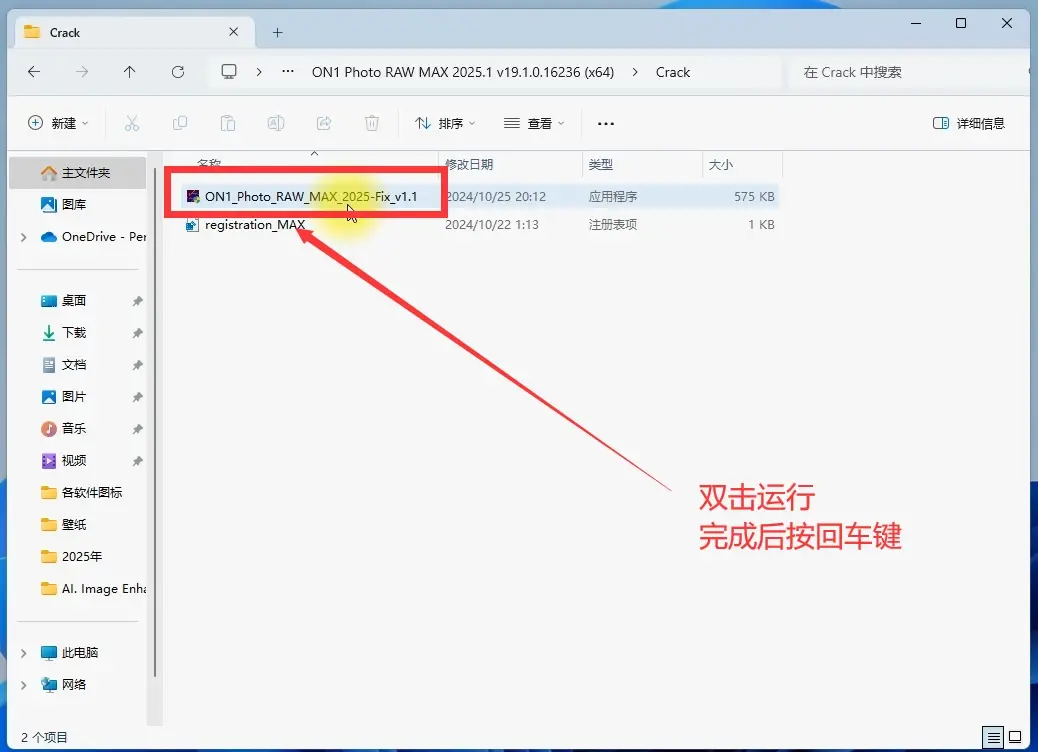Go back with the Back arrow
The width and height of the screenshot is (1038, 752).
34,71
